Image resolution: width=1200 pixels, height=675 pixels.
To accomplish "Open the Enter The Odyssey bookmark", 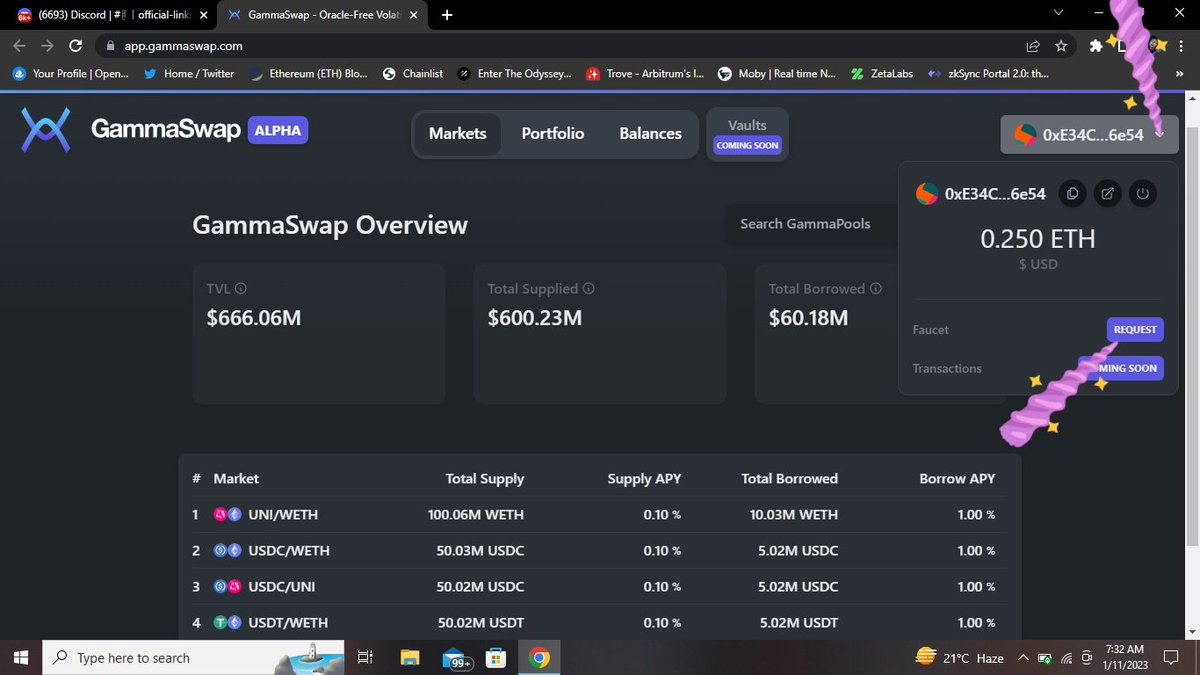I will (x=515, y=73).
